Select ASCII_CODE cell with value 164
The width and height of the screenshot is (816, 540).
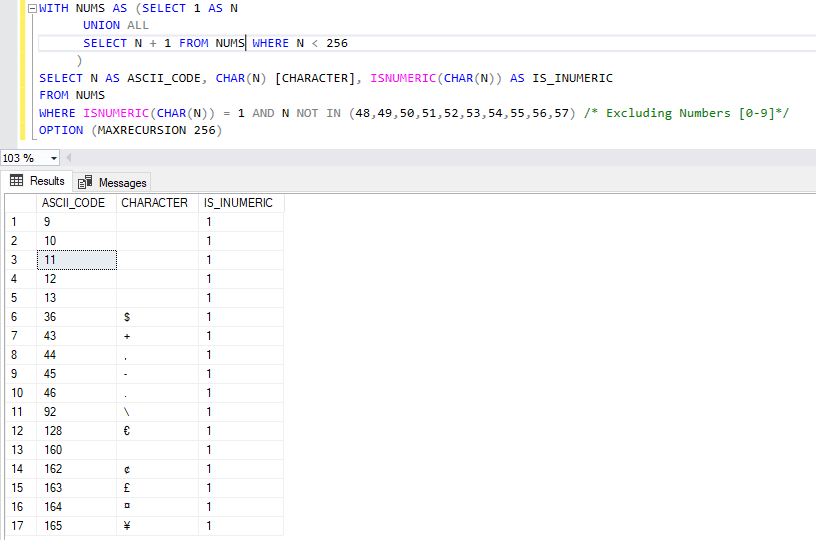click(76, 507)
